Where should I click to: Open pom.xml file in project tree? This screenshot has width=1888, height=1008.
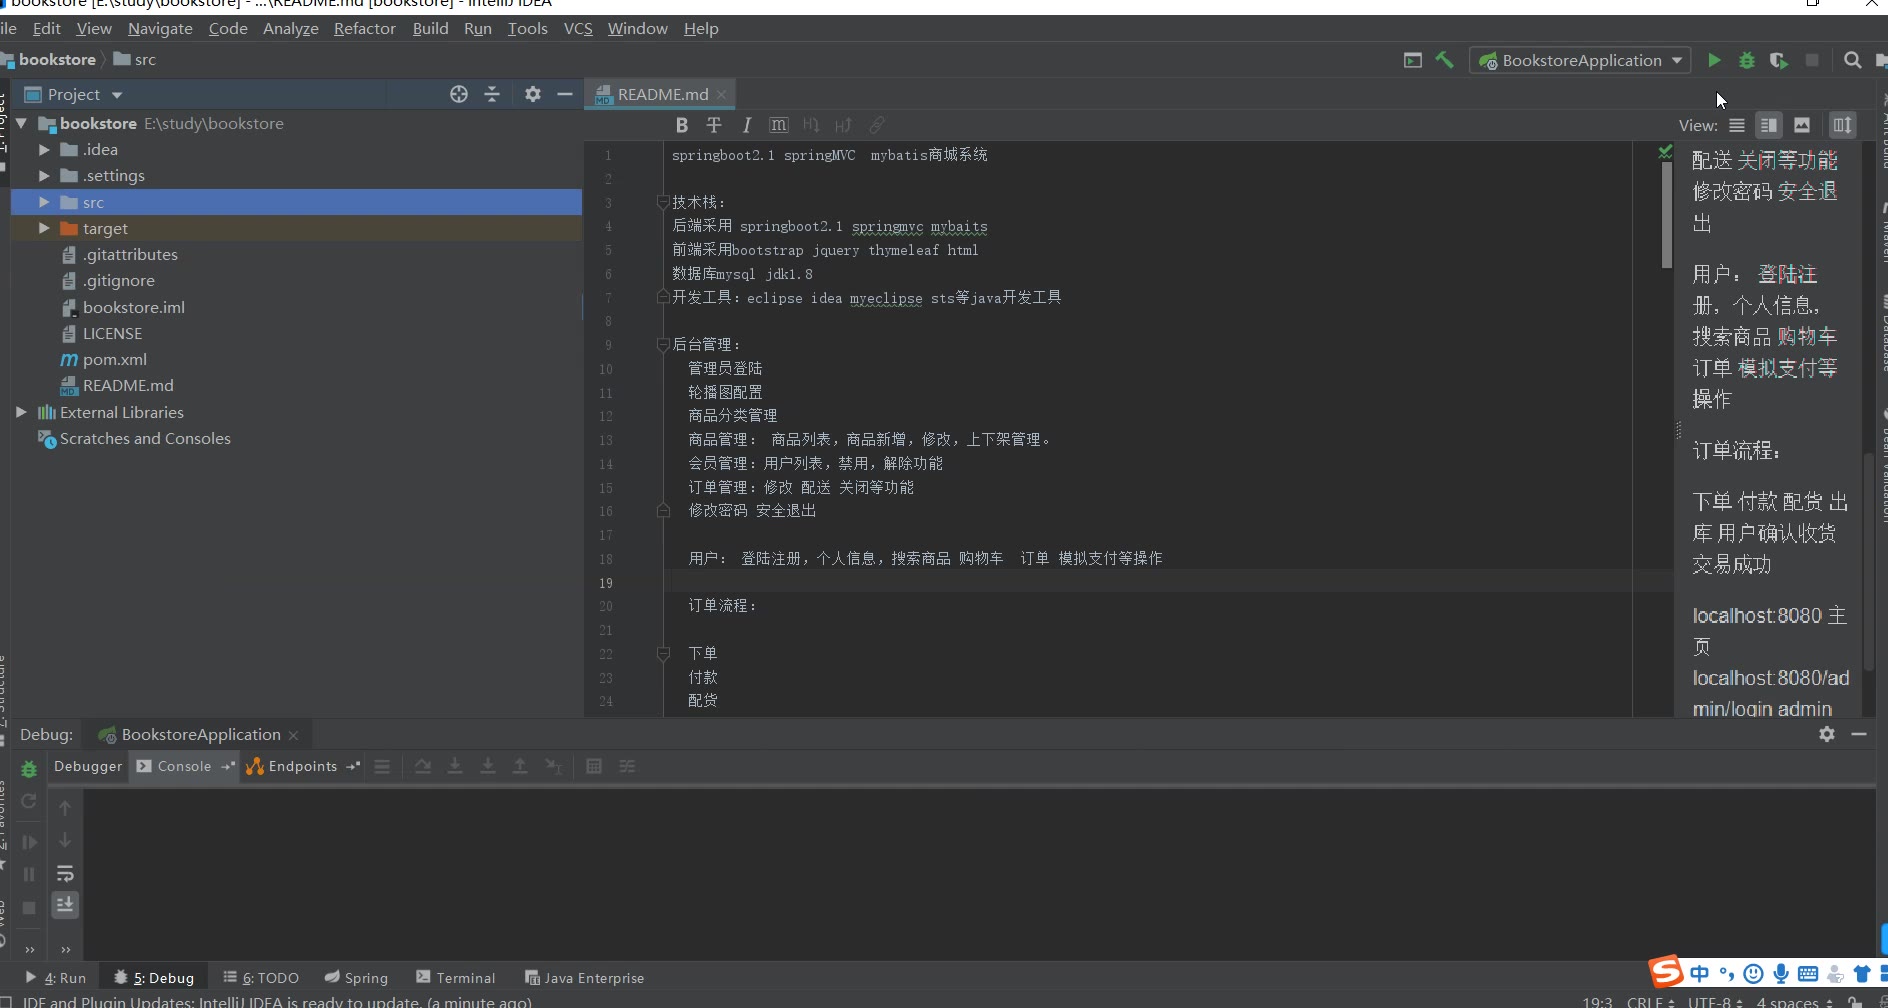point(114,360)
